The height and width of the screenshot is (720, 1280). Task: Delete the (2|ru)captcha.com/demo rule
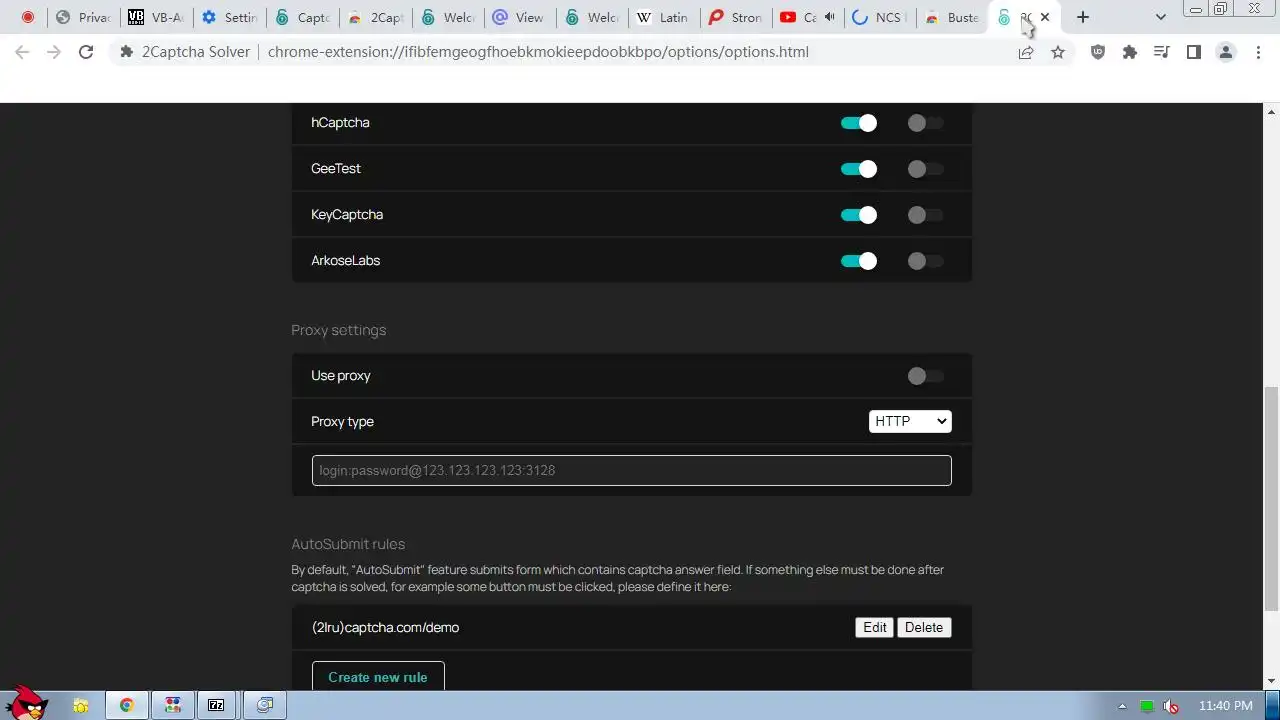tap(924, 627)
